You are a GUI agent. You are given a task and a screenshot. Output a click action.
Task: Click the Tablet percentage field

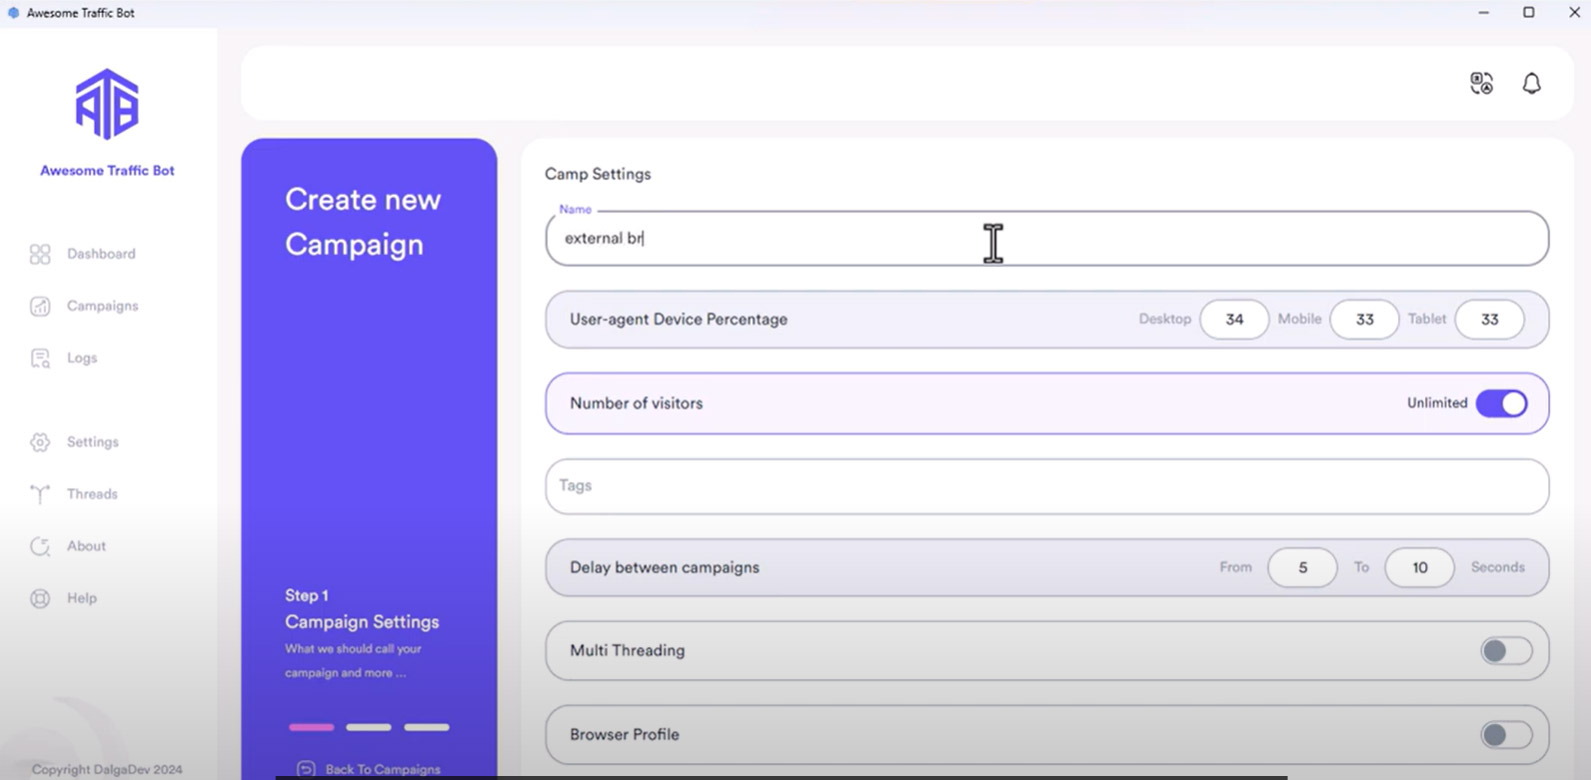[1489, 320]
